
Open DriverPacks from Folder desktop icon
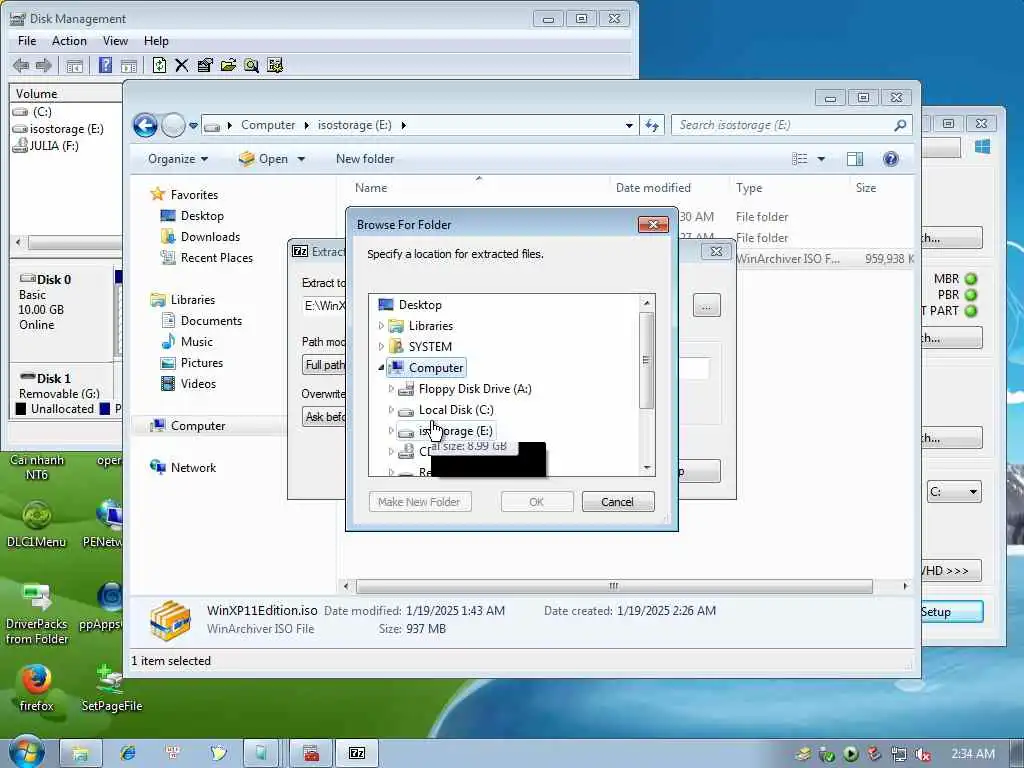[x=37, y=613]
